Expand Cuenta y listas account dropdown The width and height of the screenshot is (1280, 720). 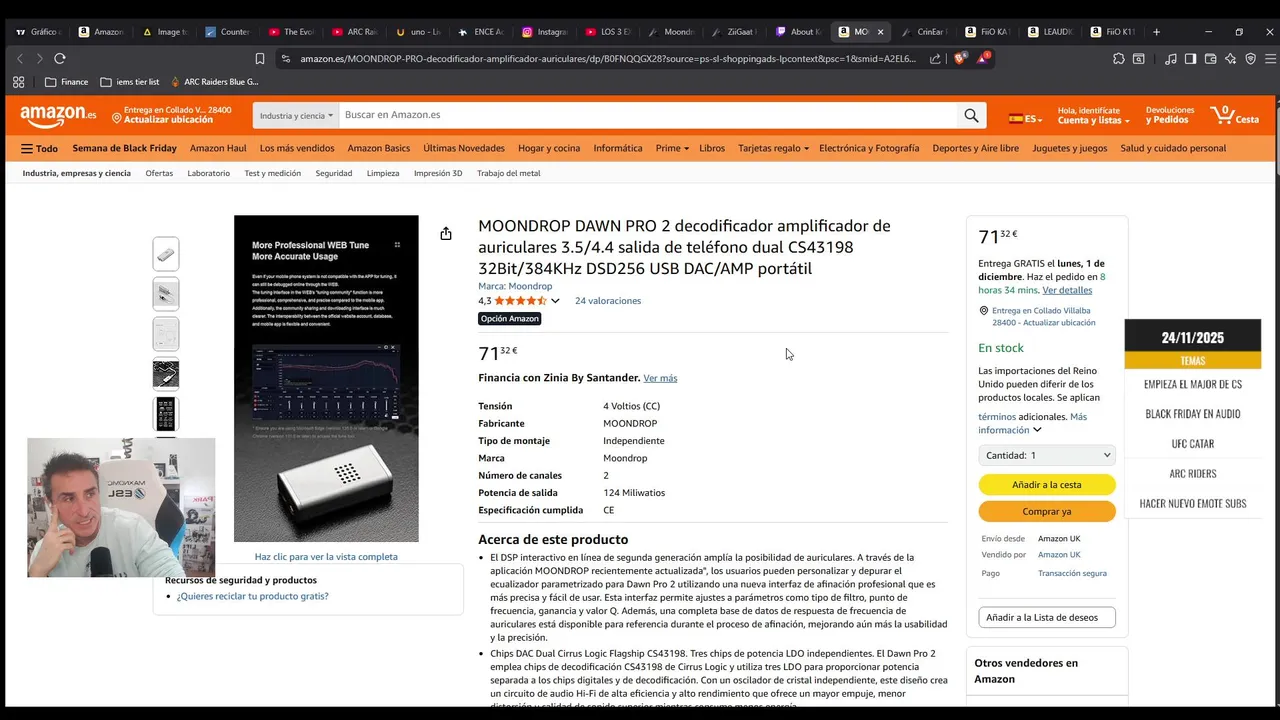[x=1093, y=115]
